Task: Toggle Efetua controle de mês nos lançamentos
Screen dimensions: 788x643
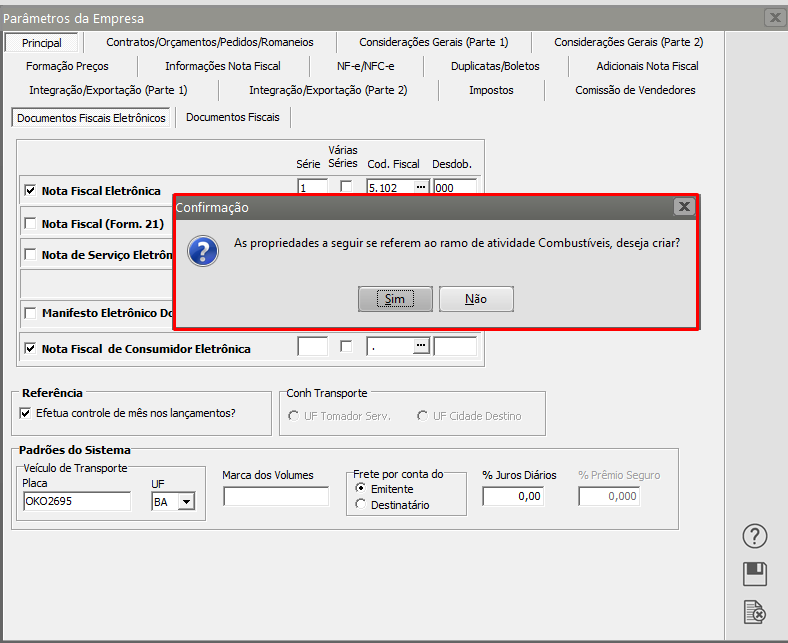Action: click(25, 413)
